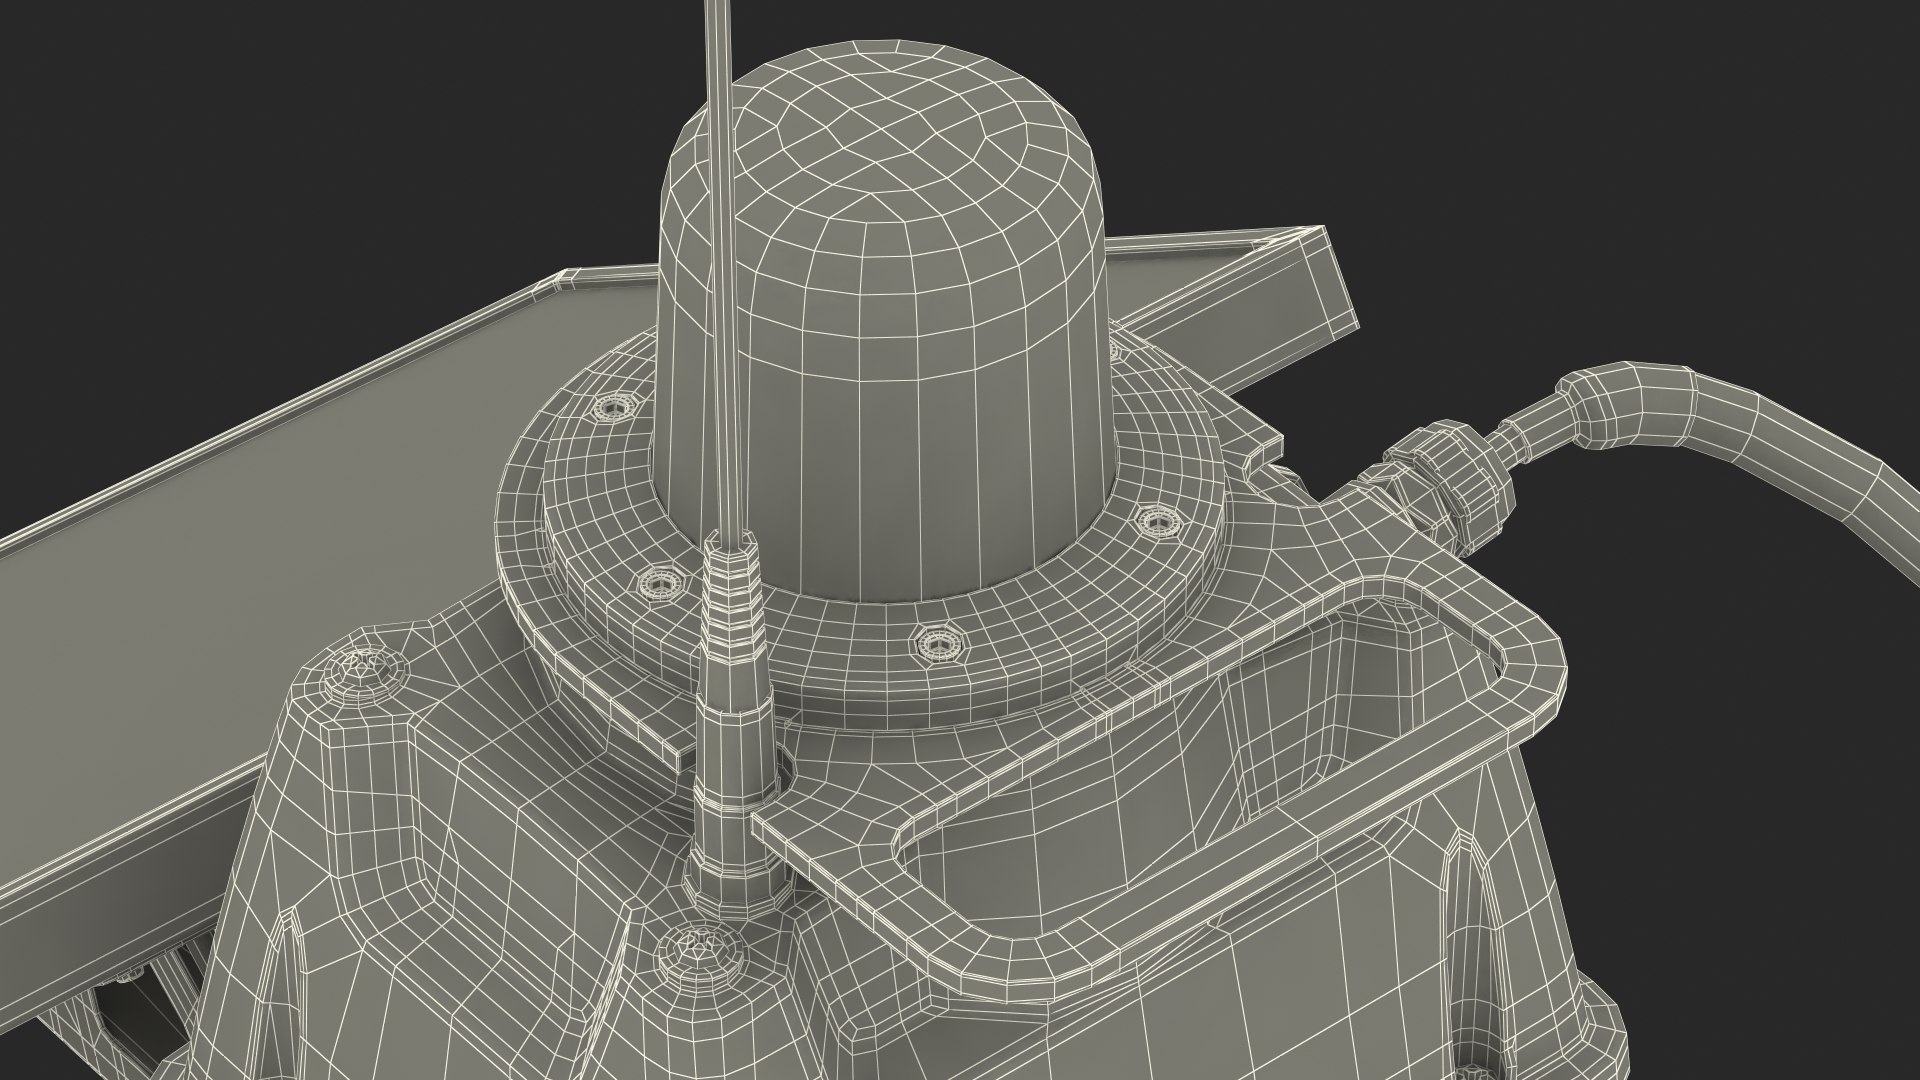Select the right-side hex bolt on flange
The image size is (1920, 1080).
[x=1156, y=521]
